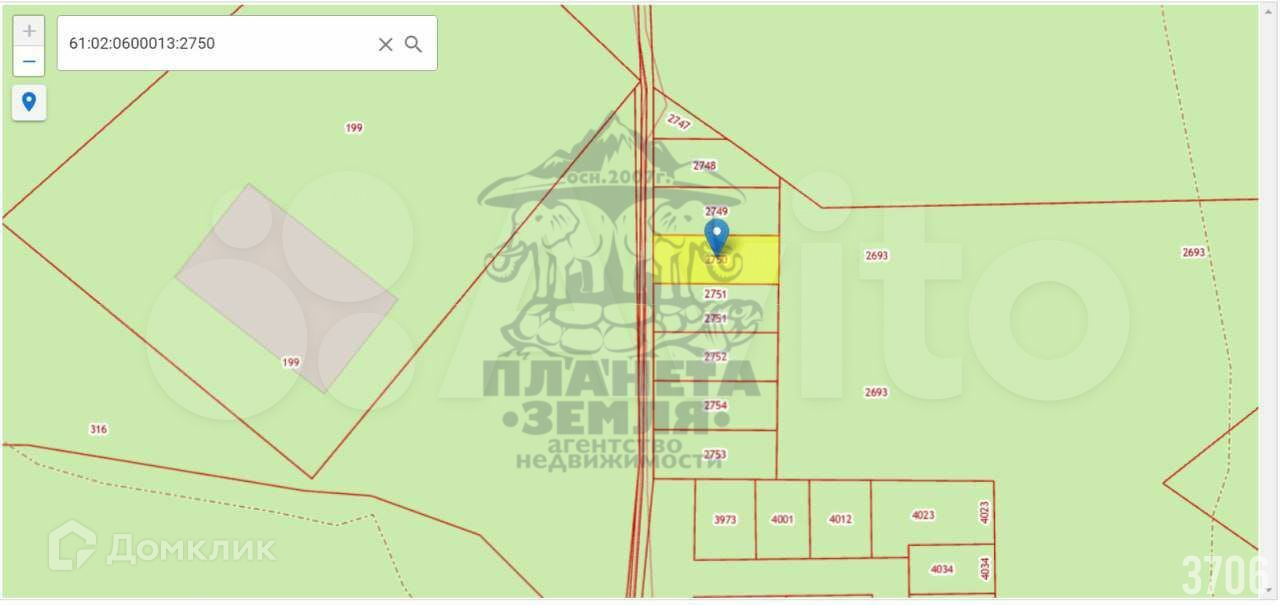Run search with the magnifier icon
1280x605 pixels.
413,44
